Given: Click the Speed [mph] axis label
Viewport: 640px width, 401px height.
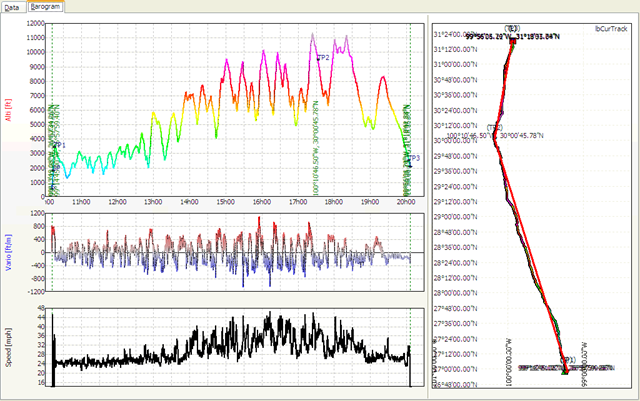Looking at the screenshot, I should tap(9, 348).
